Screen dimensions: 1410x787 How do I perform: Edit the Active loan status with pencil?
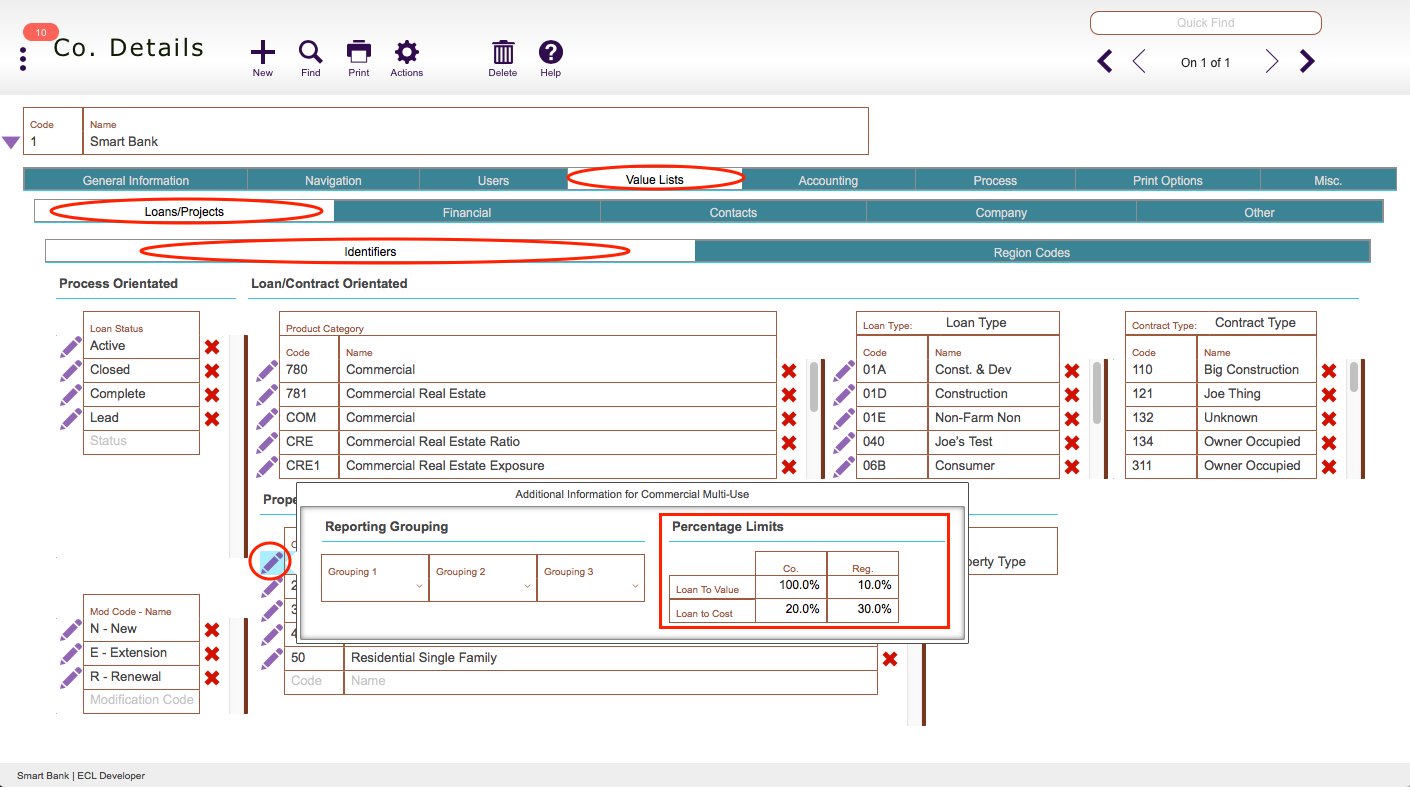click(70, 346)
